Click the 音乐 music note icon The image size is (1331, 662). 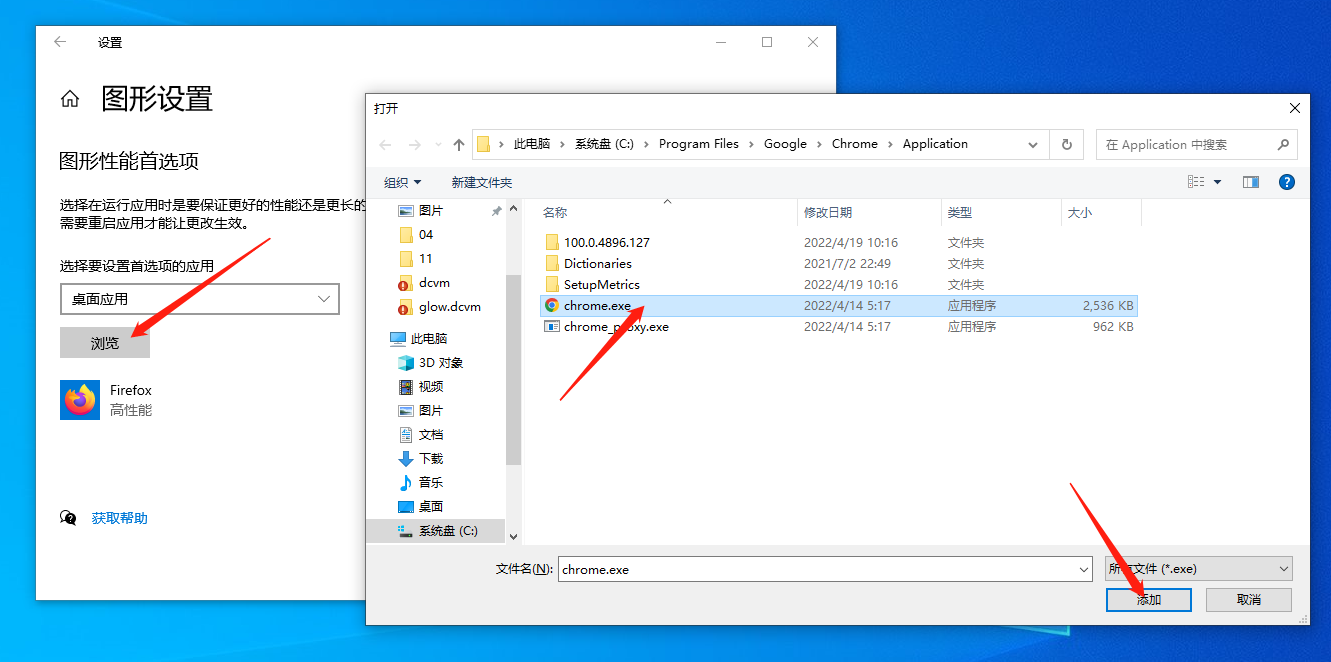pos(406,483)
